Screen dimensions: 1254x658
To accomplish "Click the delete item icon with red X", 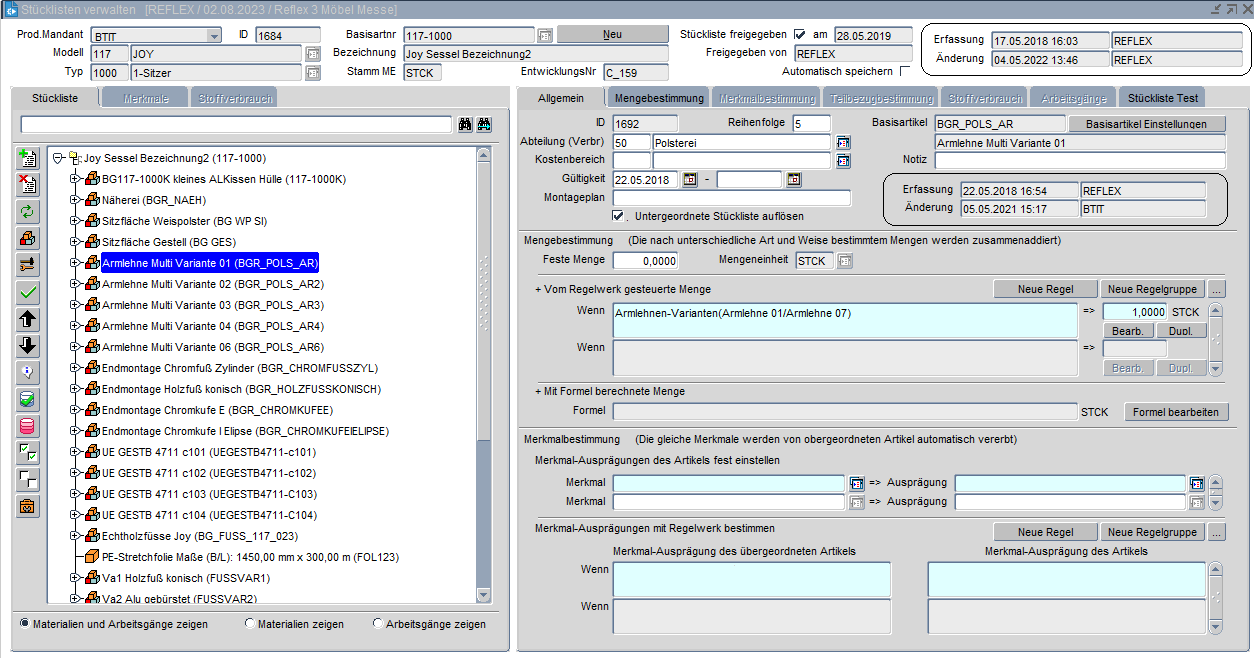I will (28, 185).
